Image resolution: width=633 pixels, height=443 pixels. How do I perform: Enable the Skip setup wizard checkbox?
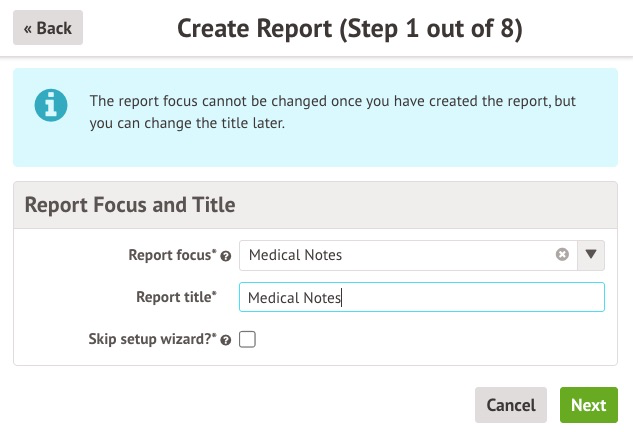coord(248,339)
